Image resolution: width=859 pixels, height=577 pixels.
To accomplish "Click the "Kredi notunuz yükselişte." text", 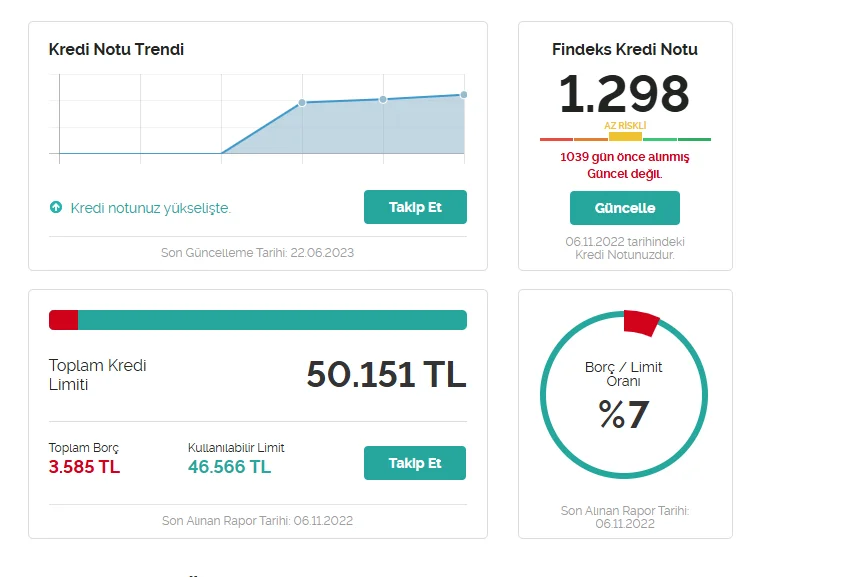I will pyautogui.click(x=150, y=208).
